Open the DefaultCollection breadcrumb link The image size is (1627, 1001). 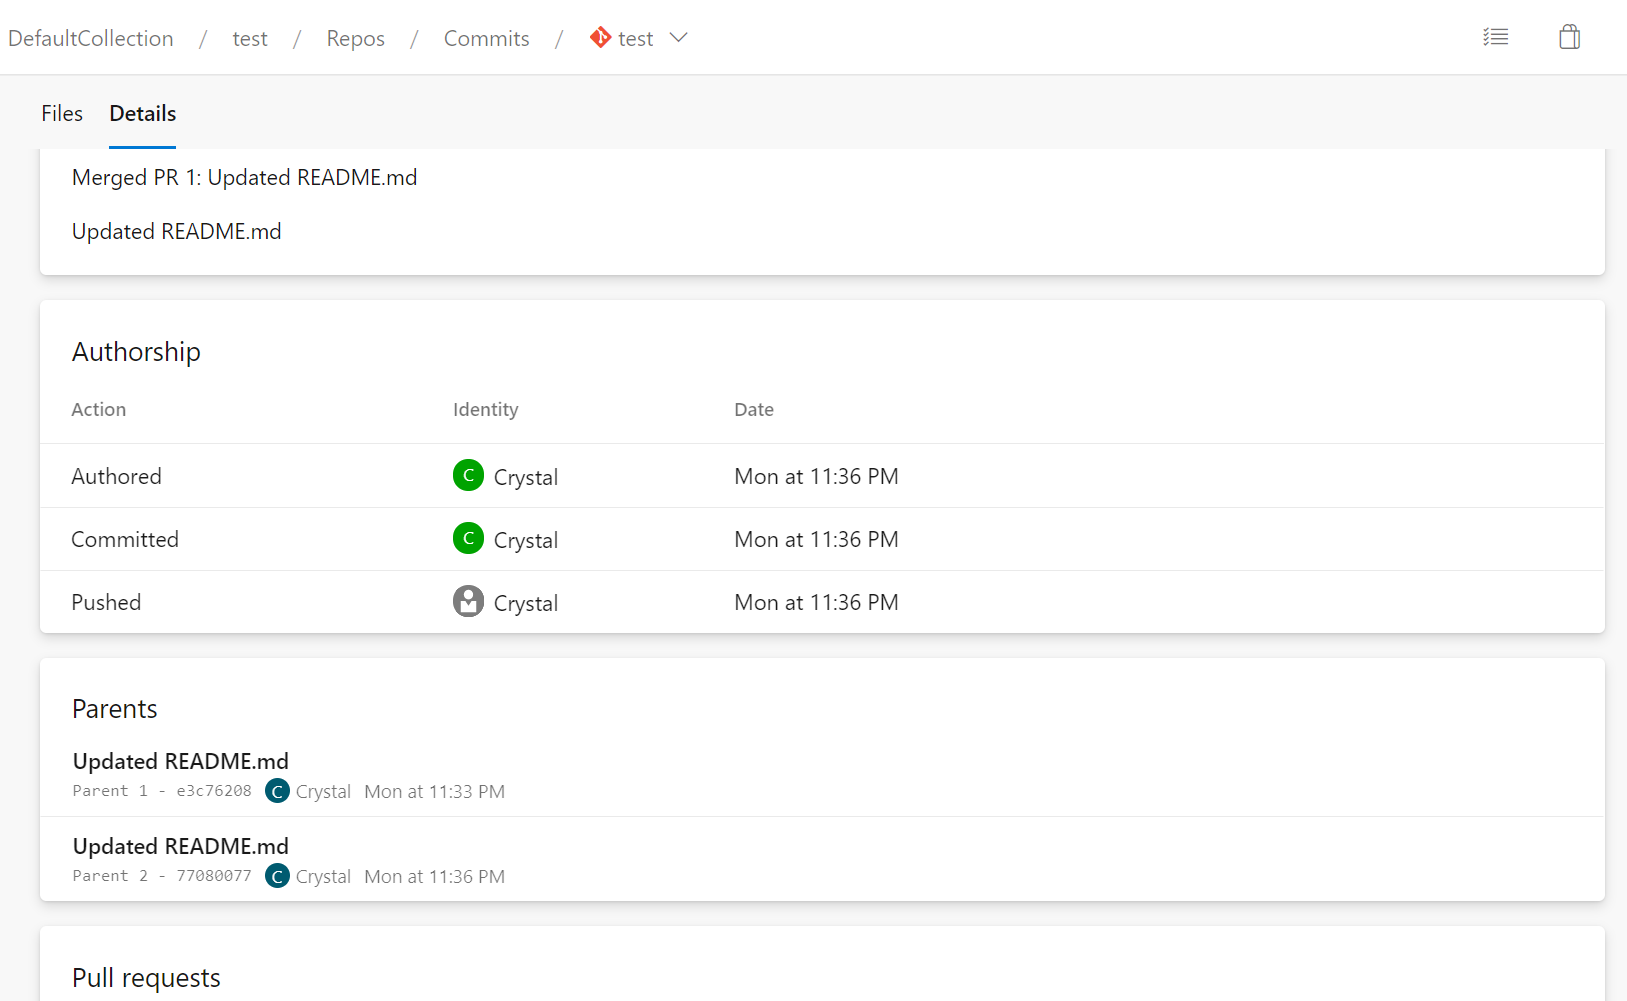90,38
